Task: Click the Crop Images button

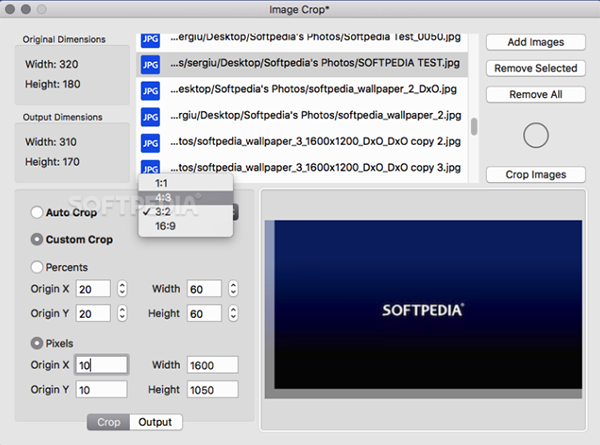Action: [x=536, y=174]
